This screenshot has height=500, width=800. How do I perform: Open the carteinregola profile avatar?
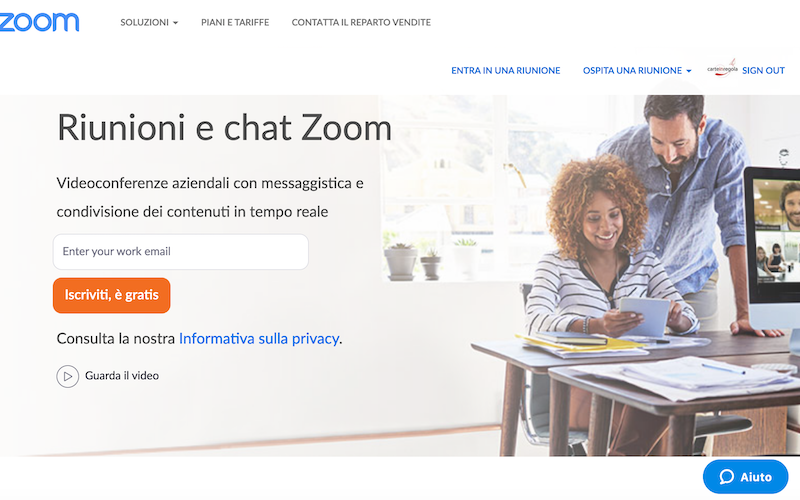[x=722, y=68]
